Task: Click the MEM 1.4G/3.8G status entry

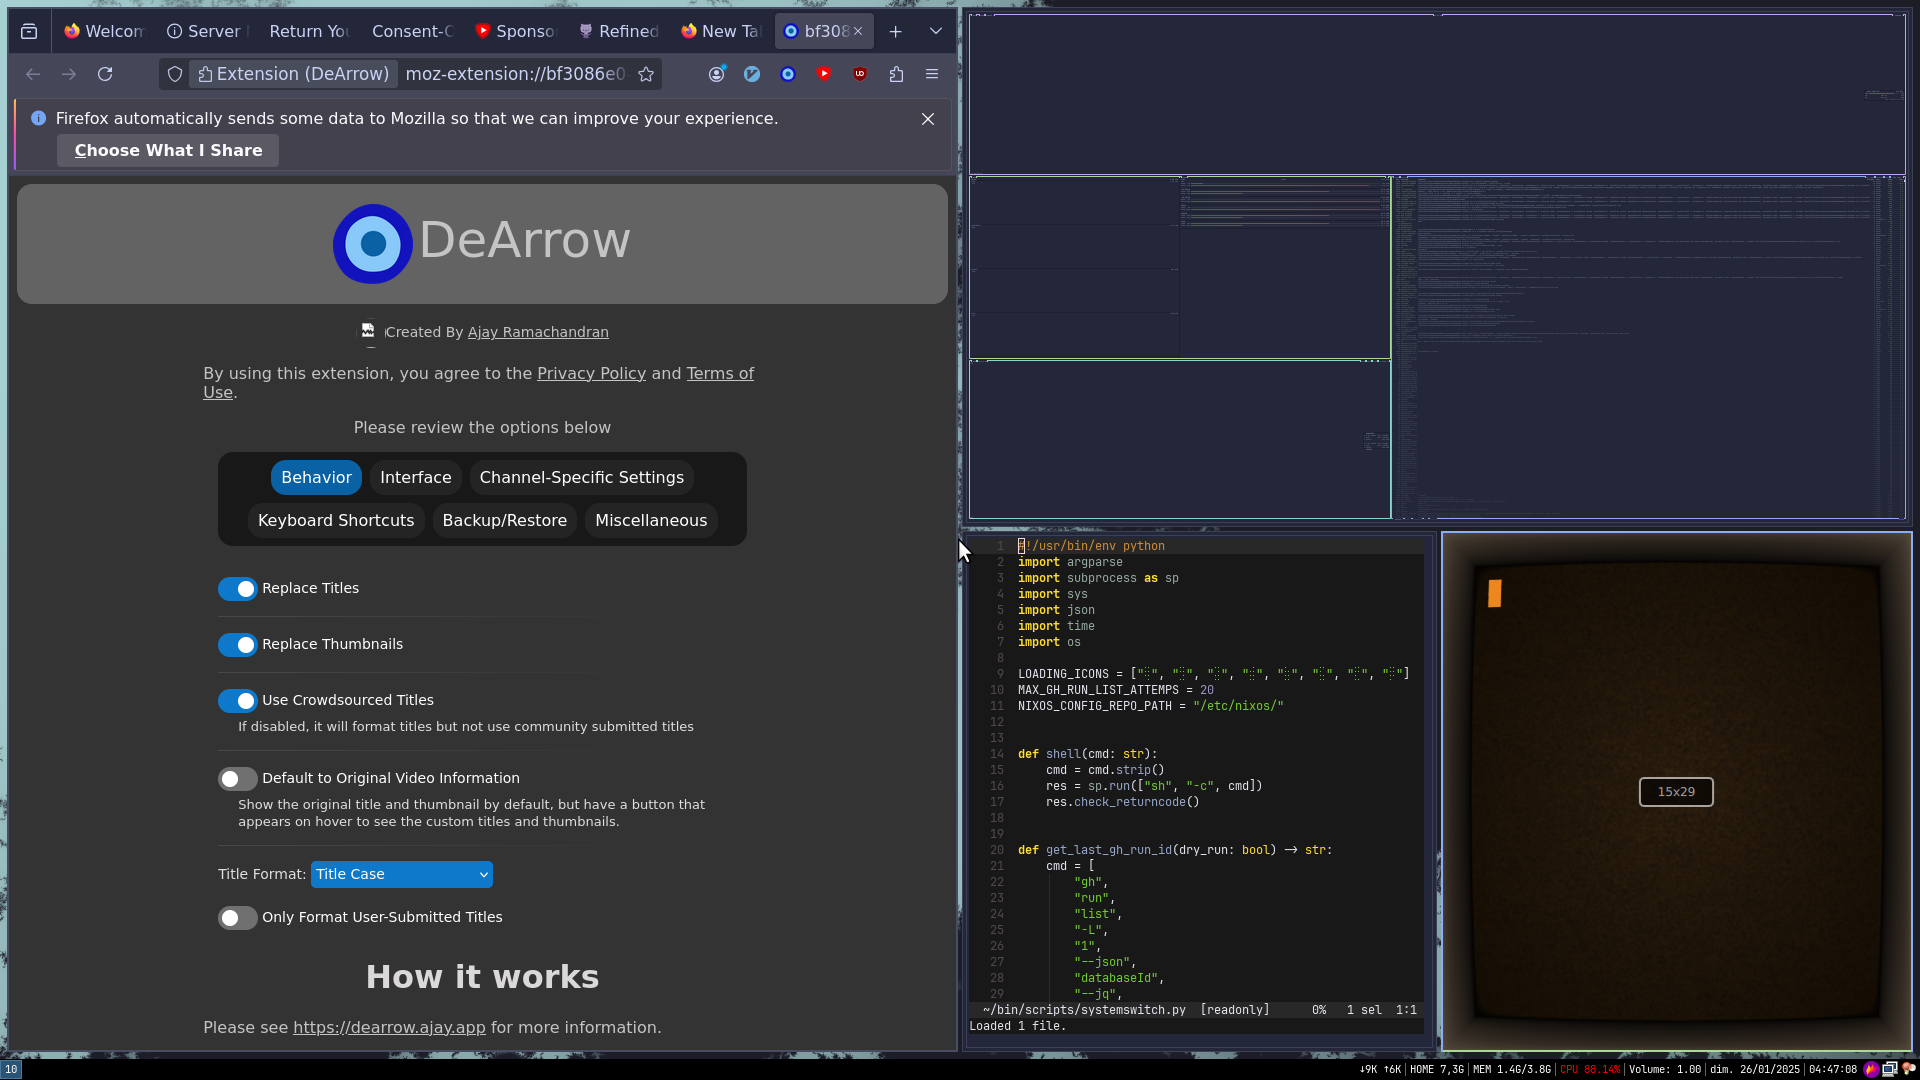Action: click(1512, 1069)
